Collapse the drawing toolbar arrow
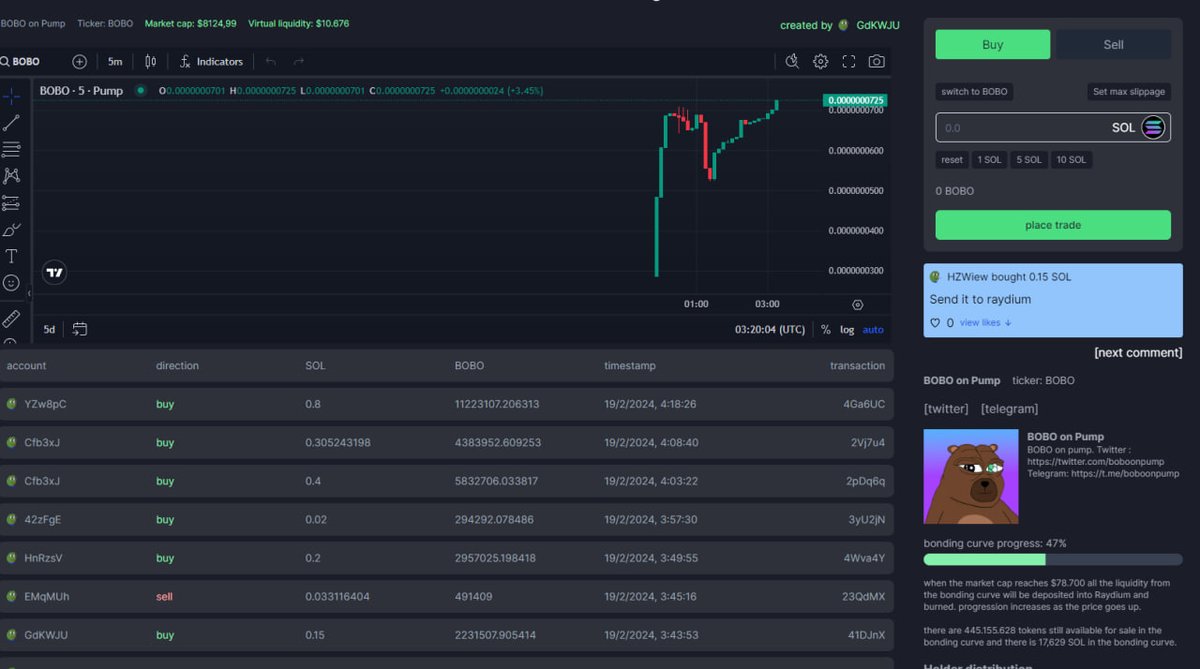The image size is (1200, 669). [29, 293]
